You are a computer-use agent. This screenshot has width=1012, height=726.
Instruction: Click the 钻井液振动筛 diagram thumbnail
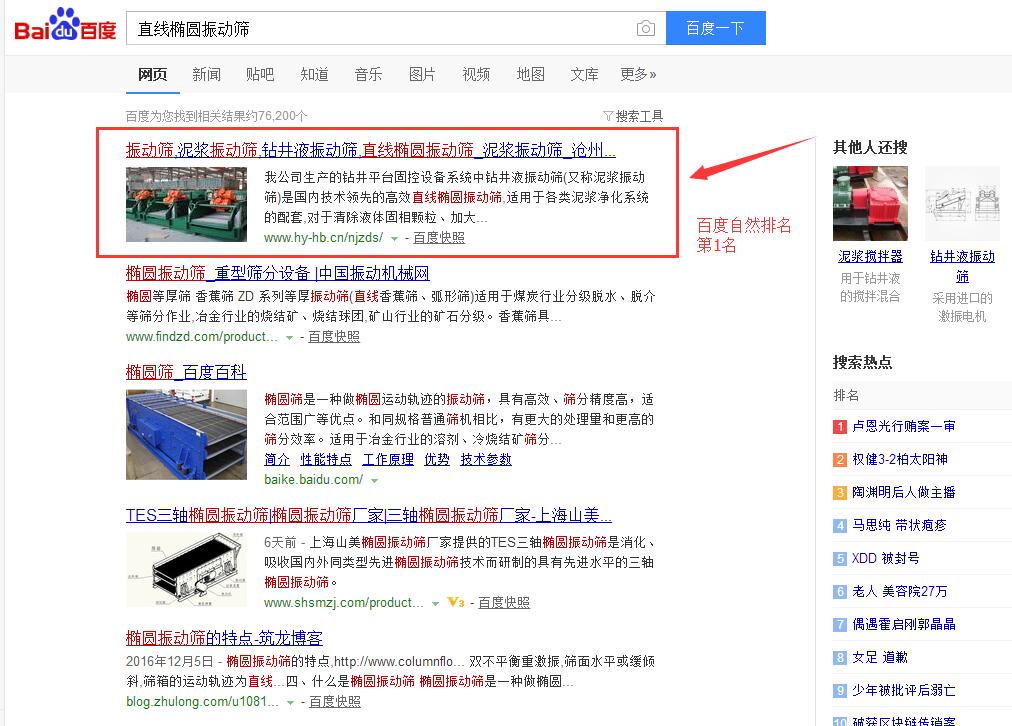962,204
